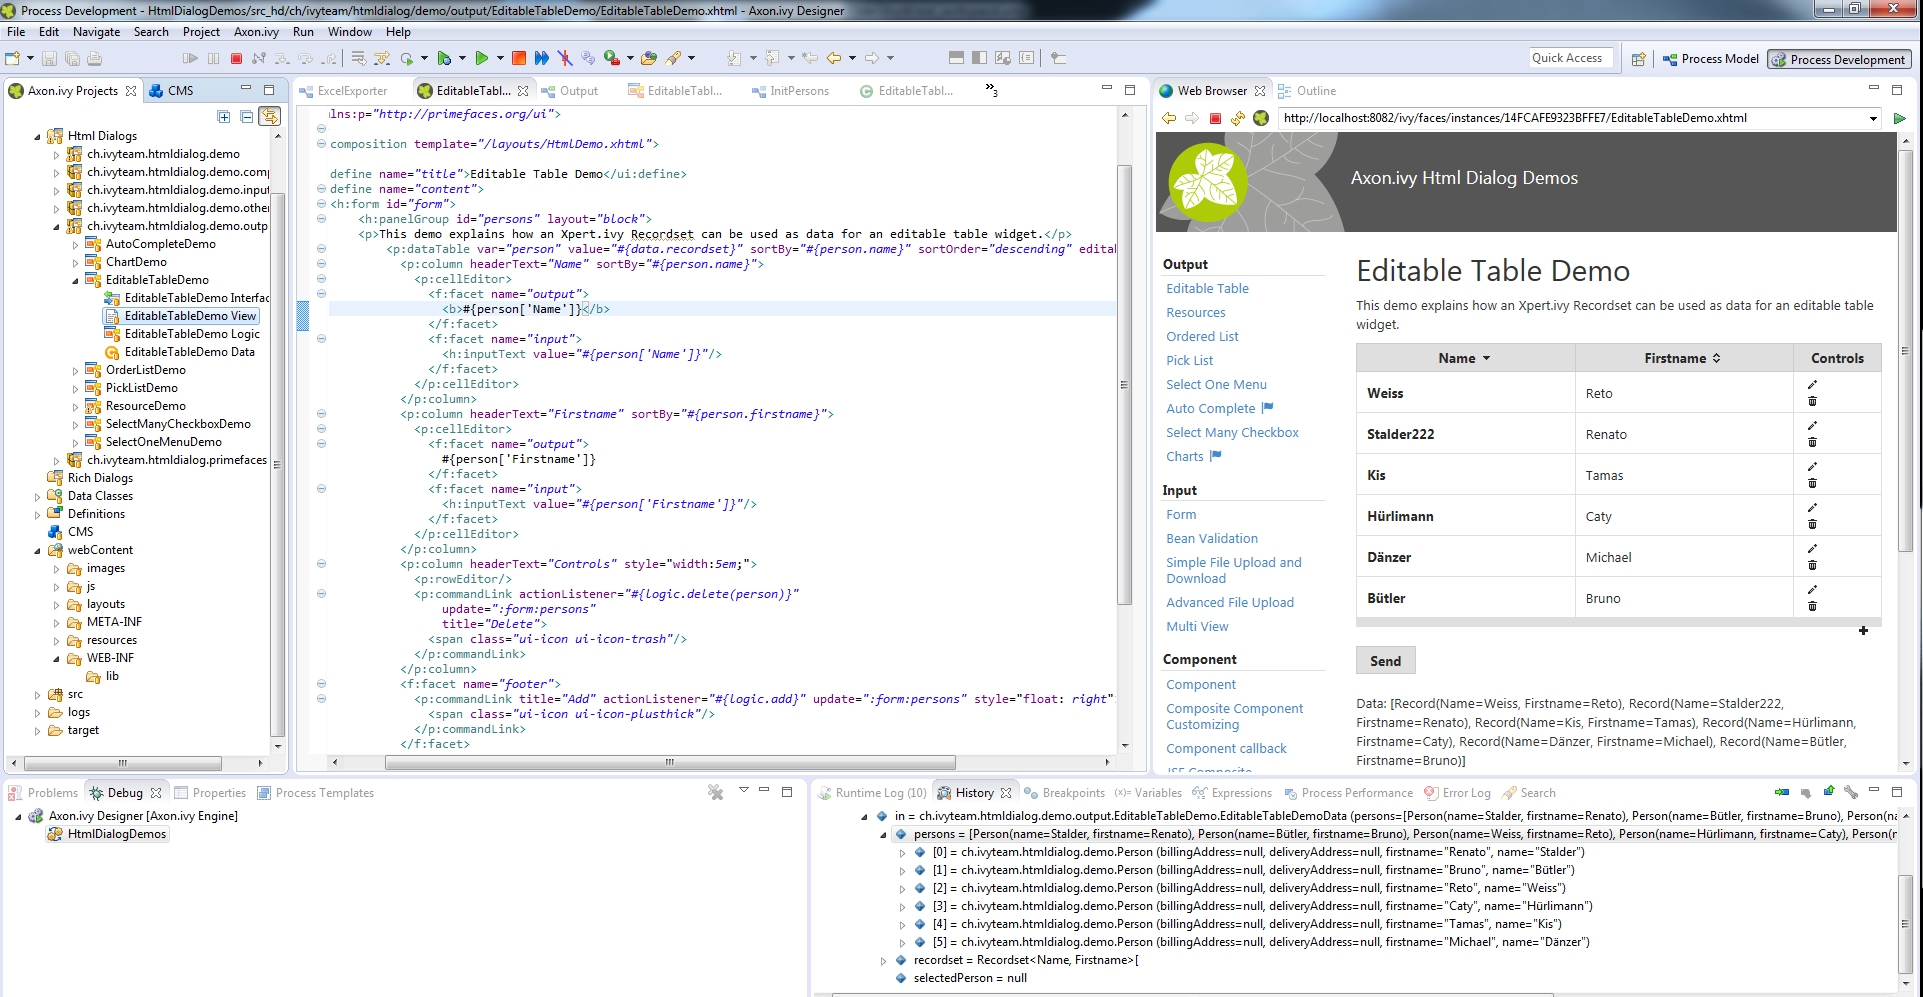Refresh the Web Browser page
Screen dimensions: 1923x997
tap(1238, 118)
